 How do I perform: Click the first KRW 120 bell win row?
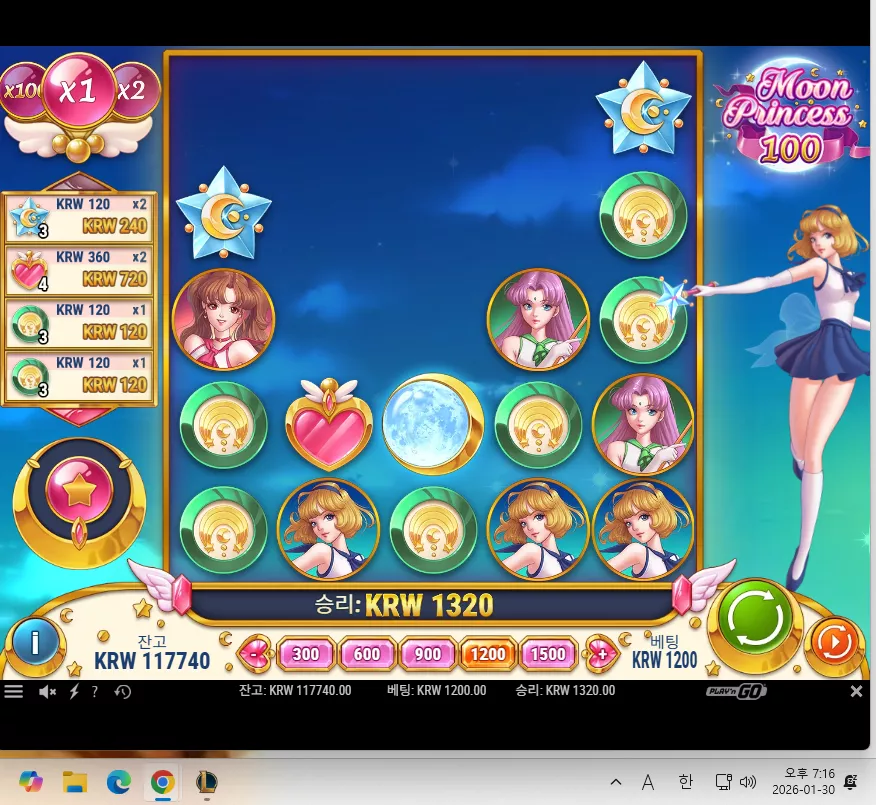pos(79,323)
